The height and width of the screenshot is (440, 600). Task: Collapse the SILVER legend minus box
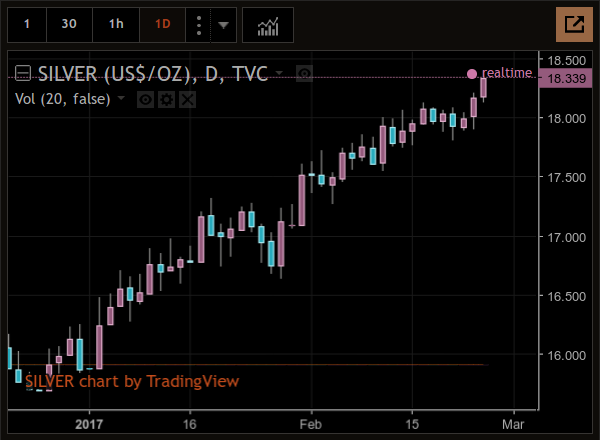23,73
